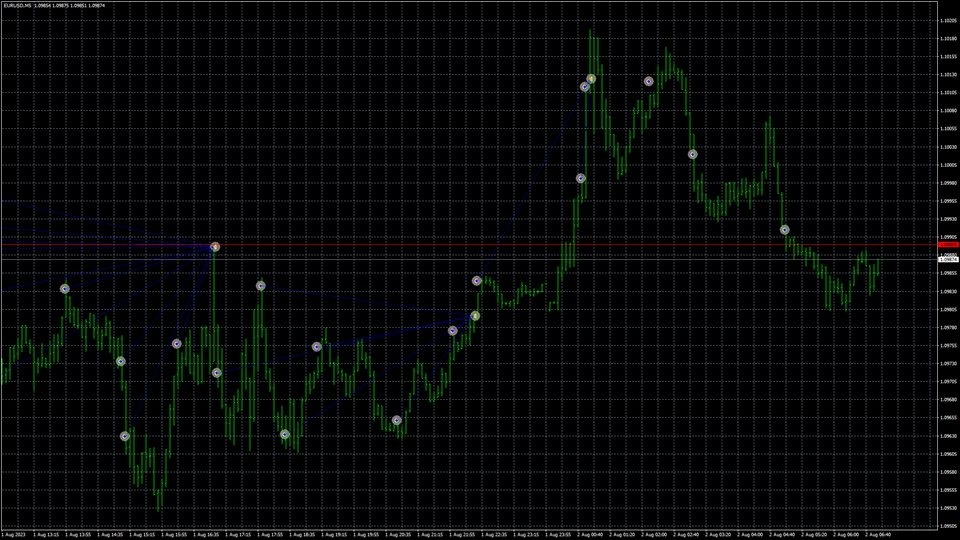960x540 pixels.
Task: Click the red horizontal price level line
Action: click(468, 245)
